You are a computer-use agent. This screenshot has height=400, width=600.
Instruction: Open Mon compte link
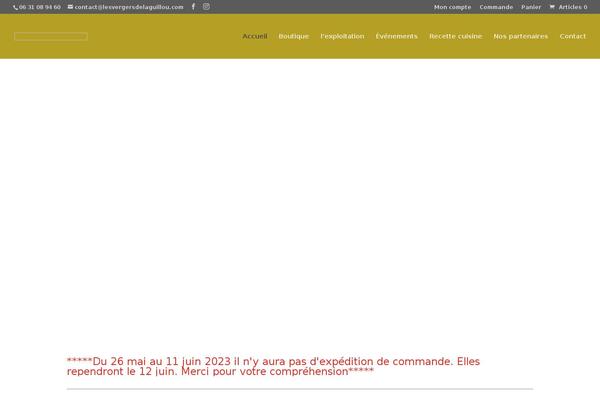tap(452, 7)
